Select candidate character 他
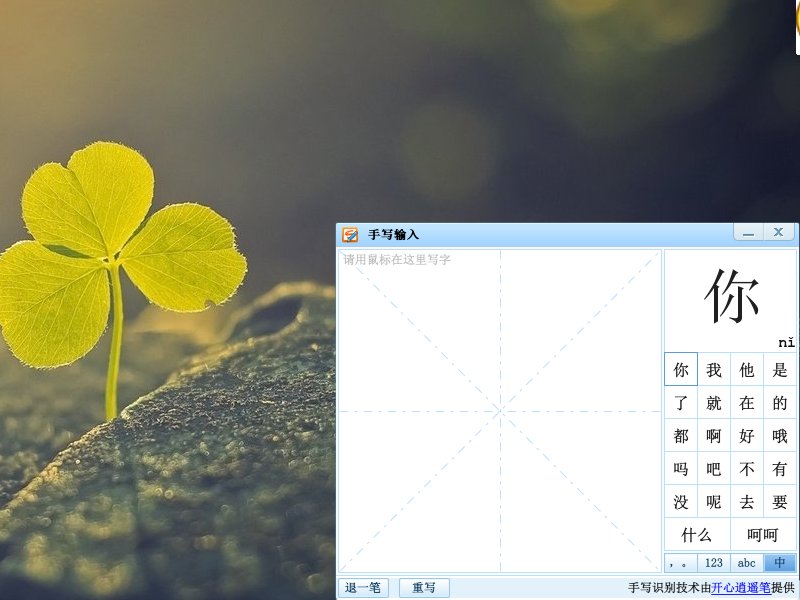The image size is (800, 600). click(746, 369)
